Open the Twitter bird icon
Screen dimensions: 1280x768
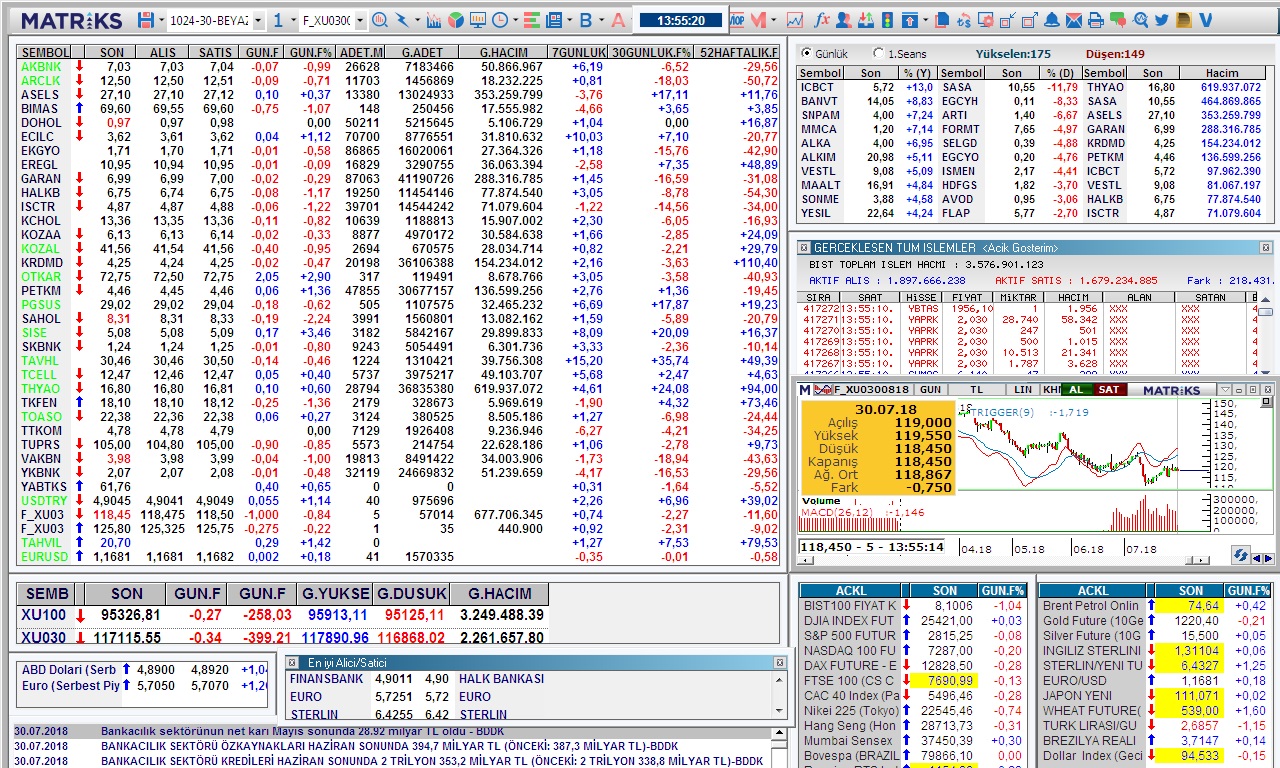[x=1161, y=20]
